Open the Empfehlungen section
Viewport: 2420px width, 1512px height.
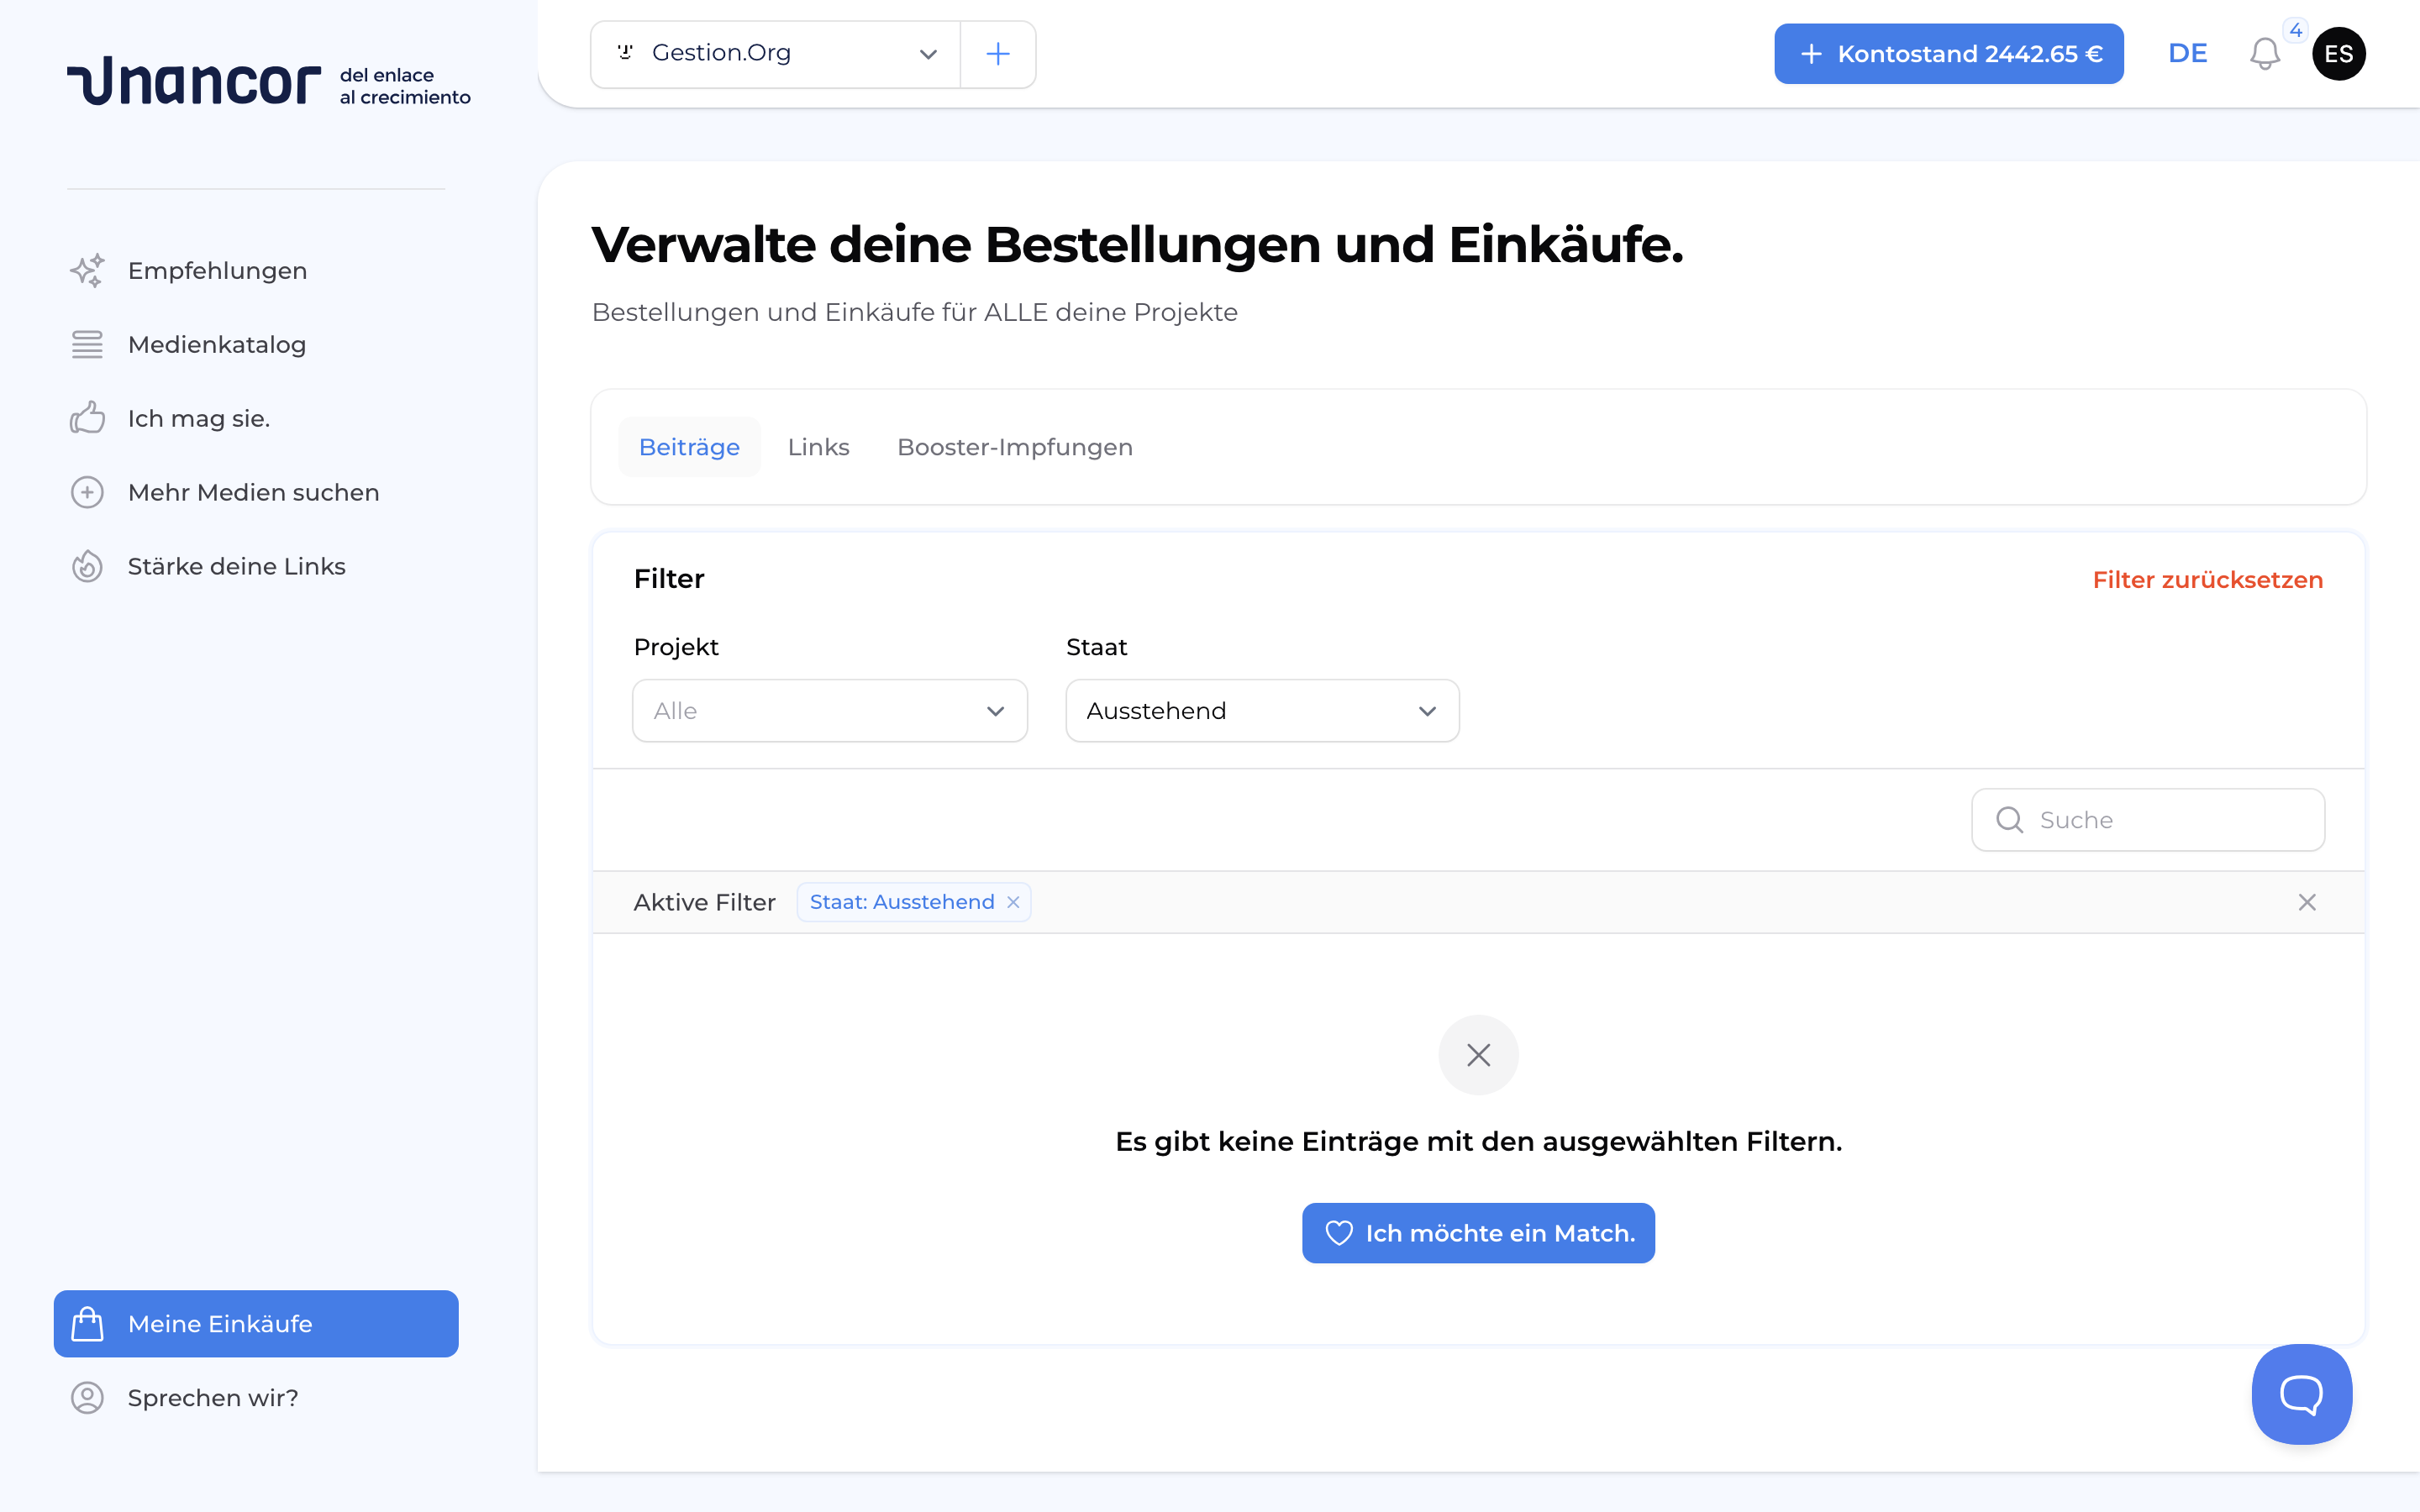click(x=217, y=270)
